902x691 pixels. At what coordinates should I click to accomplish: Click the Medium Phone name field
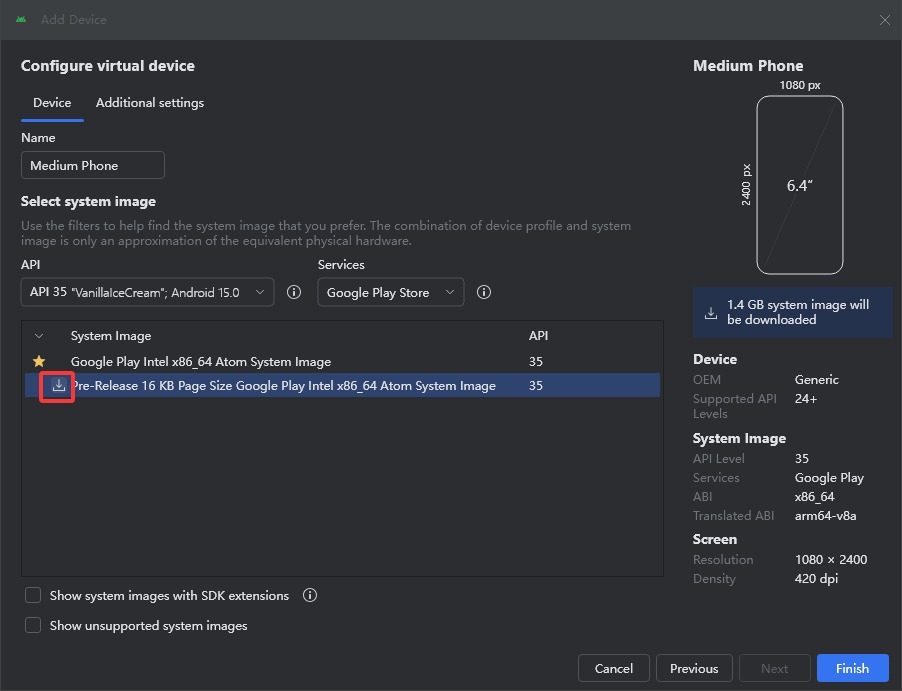point(93,166)
